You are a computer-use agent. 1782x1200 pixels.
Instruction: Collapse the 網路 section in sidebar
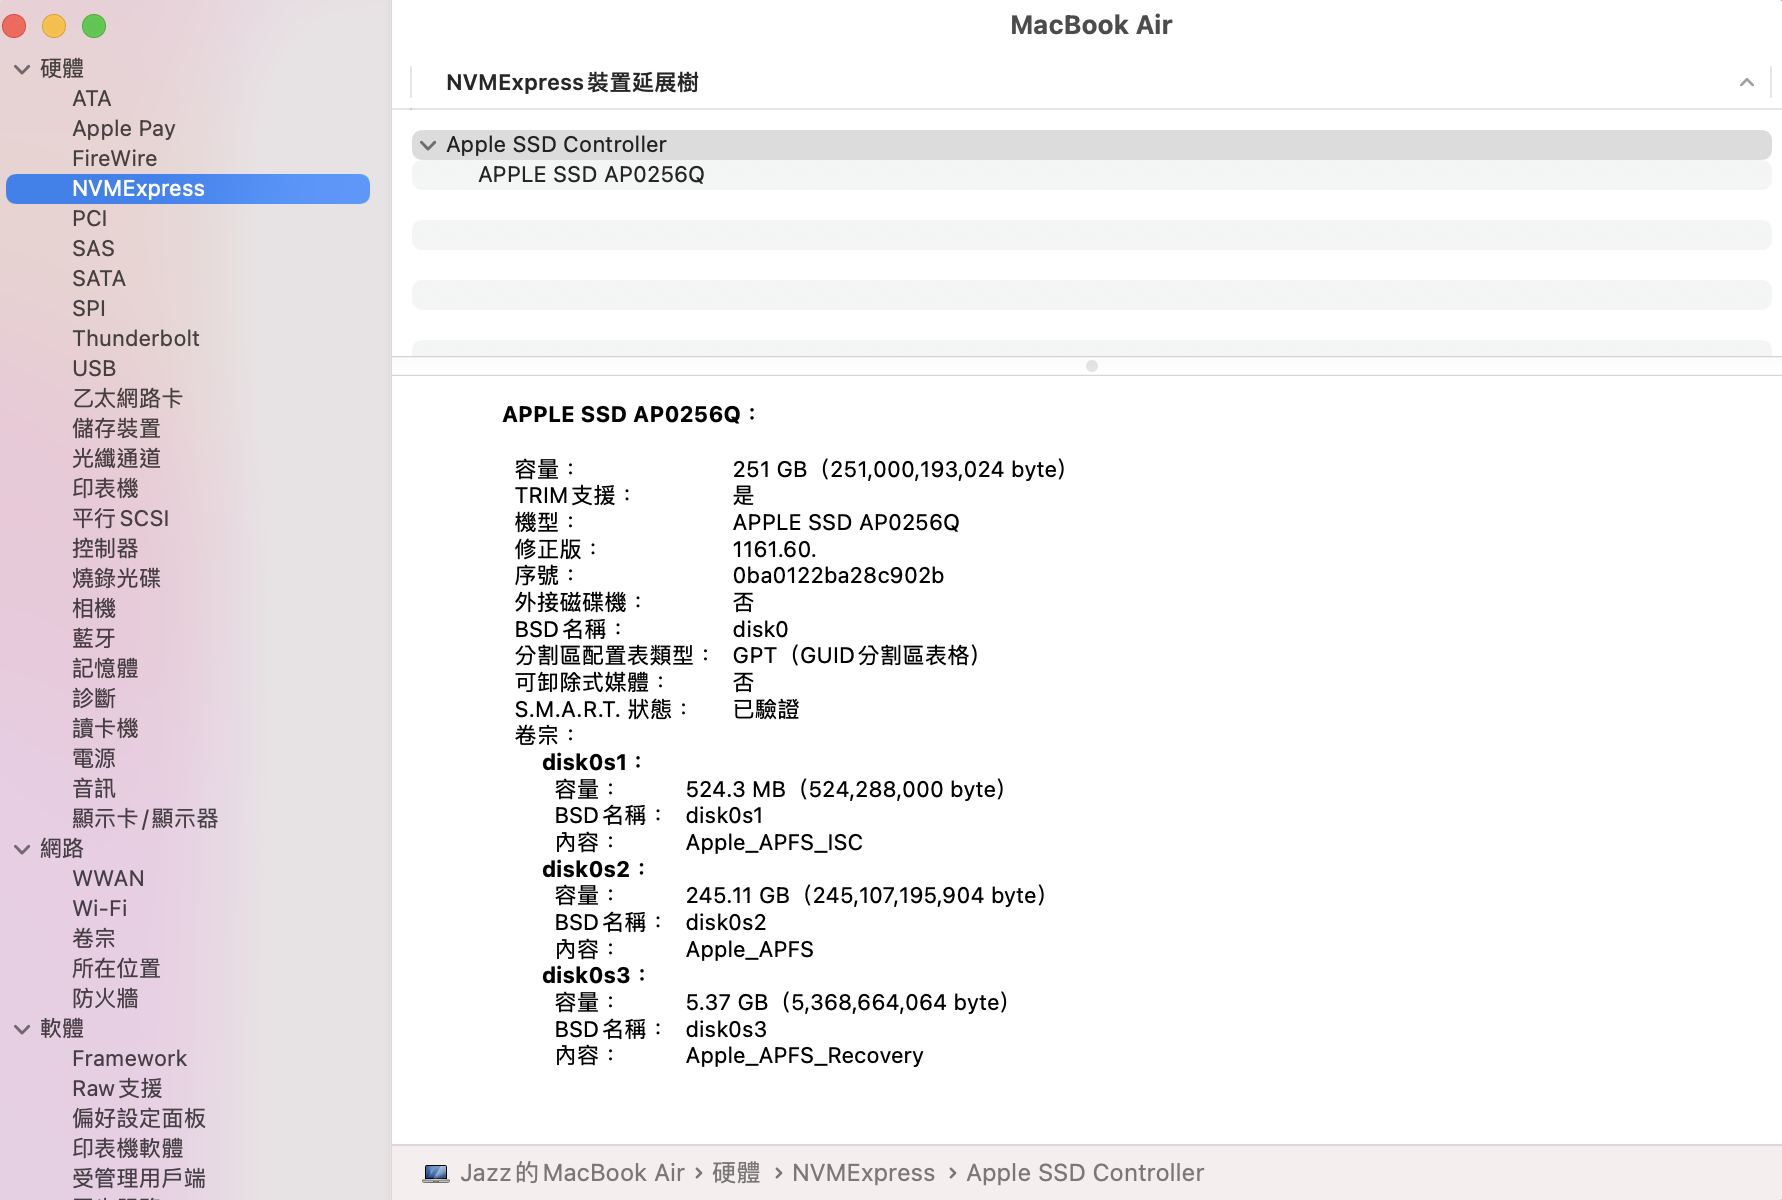(22, 849)
